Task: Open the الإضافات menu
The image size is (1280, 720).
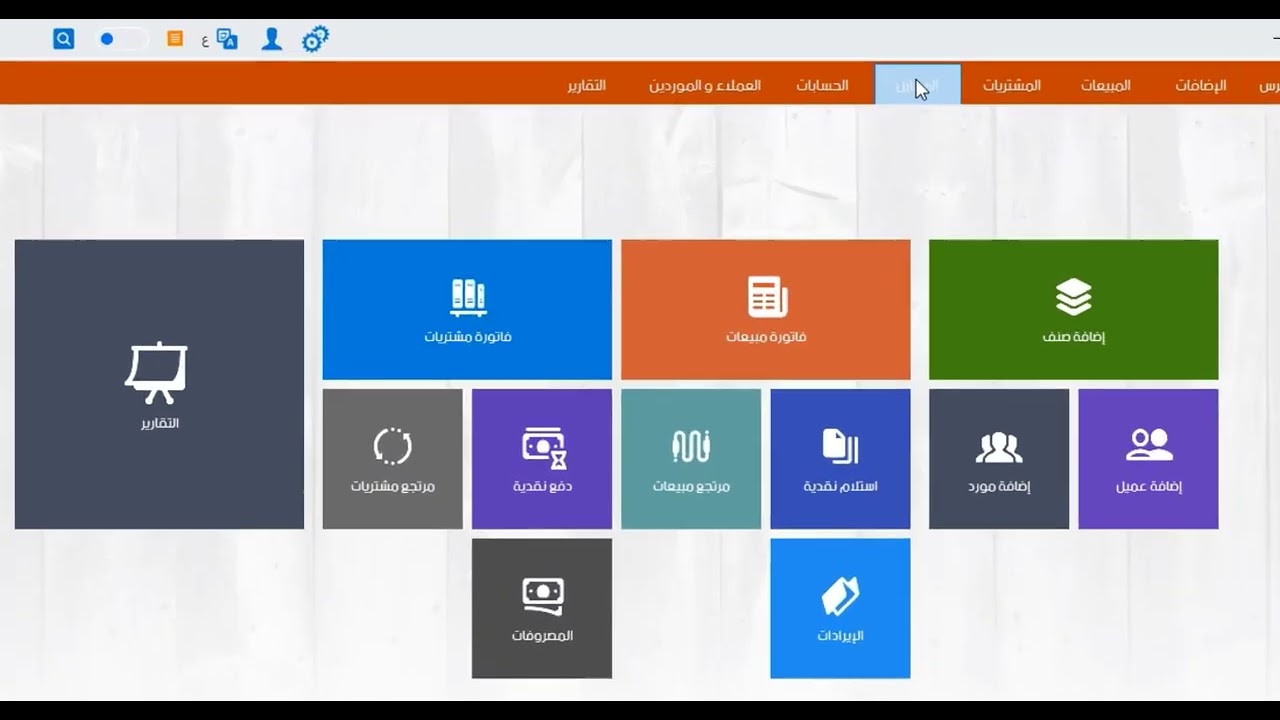Action: point(1201,85)
